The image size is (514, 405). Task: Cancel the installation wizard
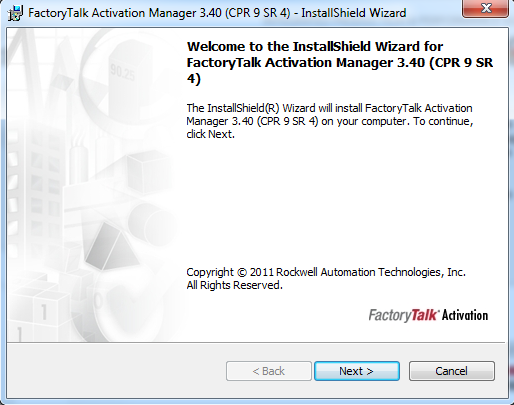point(452,371)
